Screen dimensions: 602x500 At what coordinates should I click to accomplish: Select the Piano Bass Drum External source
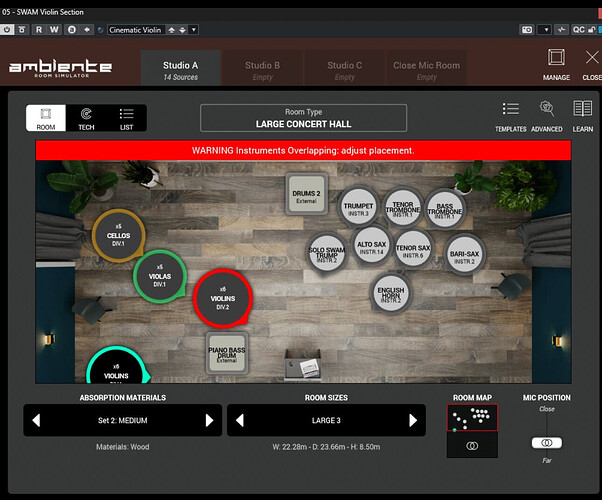pos(227,354)
